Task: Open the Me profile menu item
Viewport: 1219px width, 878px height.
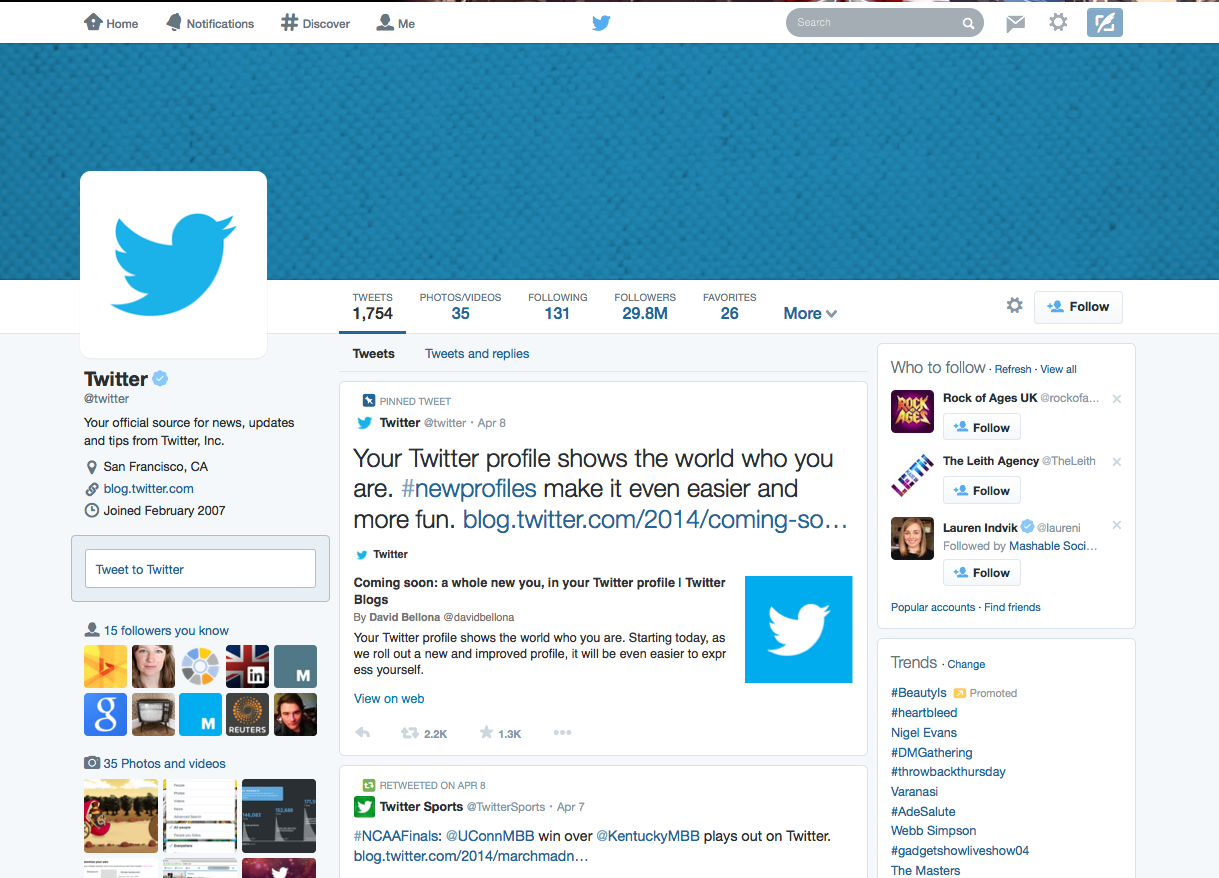Action: (396, 22)
